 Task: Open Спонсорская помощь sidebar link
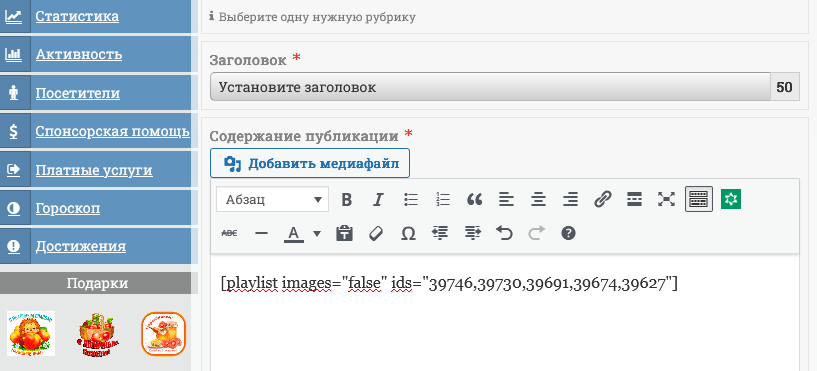click(x=113, y=131)
